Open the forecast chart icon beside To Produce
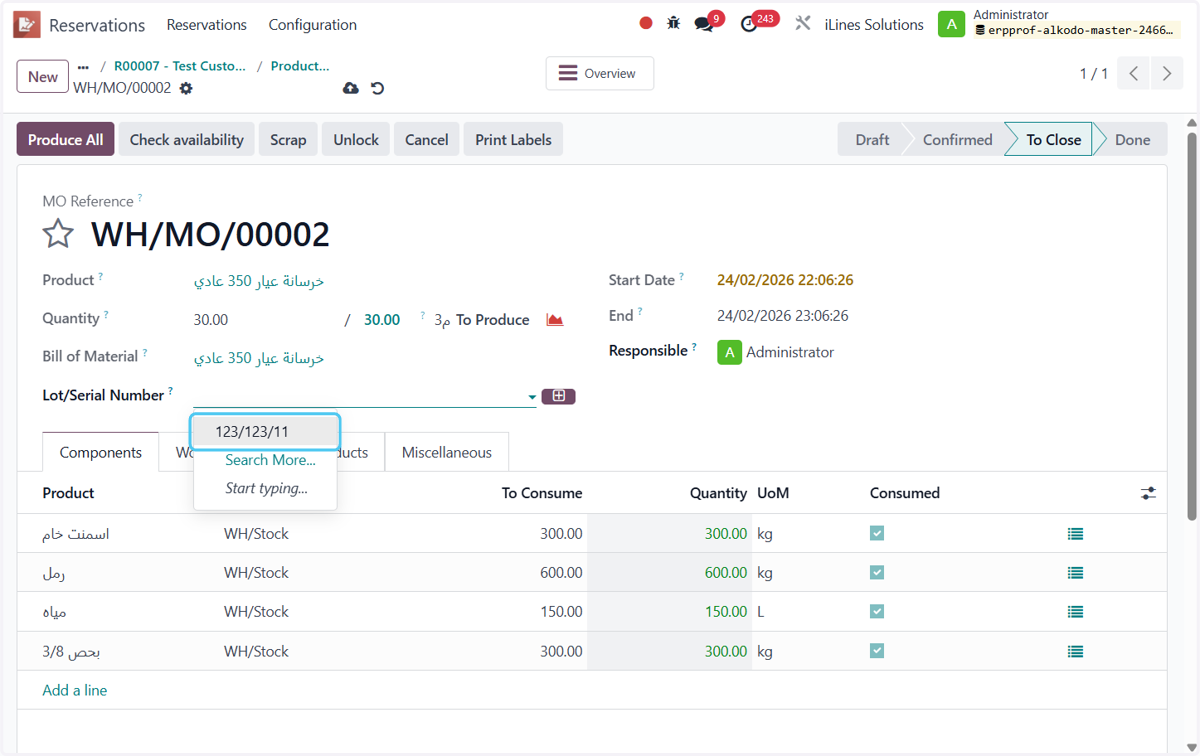This screenshot has width=1200, height=756. coord(555,320)
